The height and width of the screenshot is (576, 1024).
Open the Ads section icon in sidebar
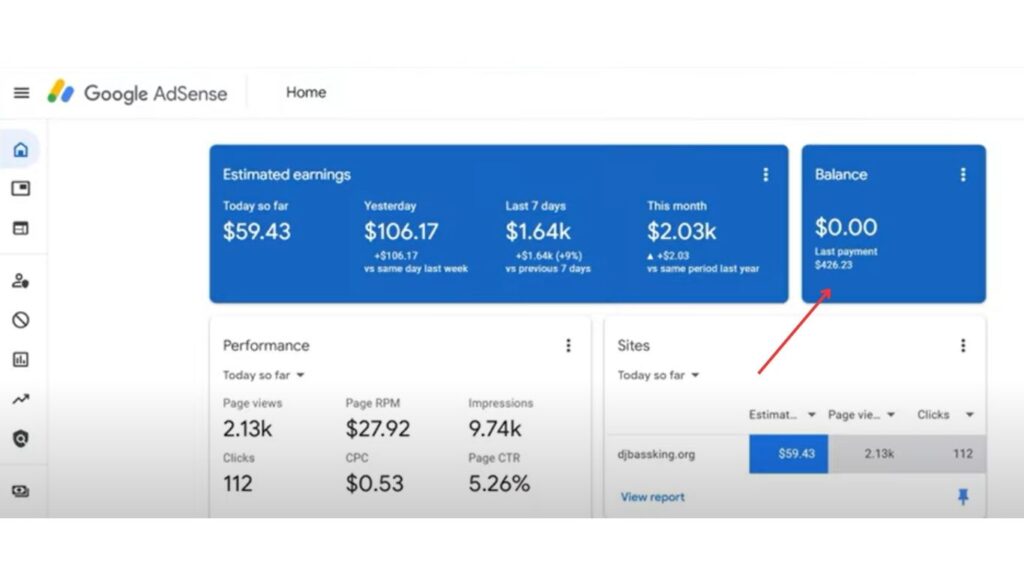click(21, 189)
